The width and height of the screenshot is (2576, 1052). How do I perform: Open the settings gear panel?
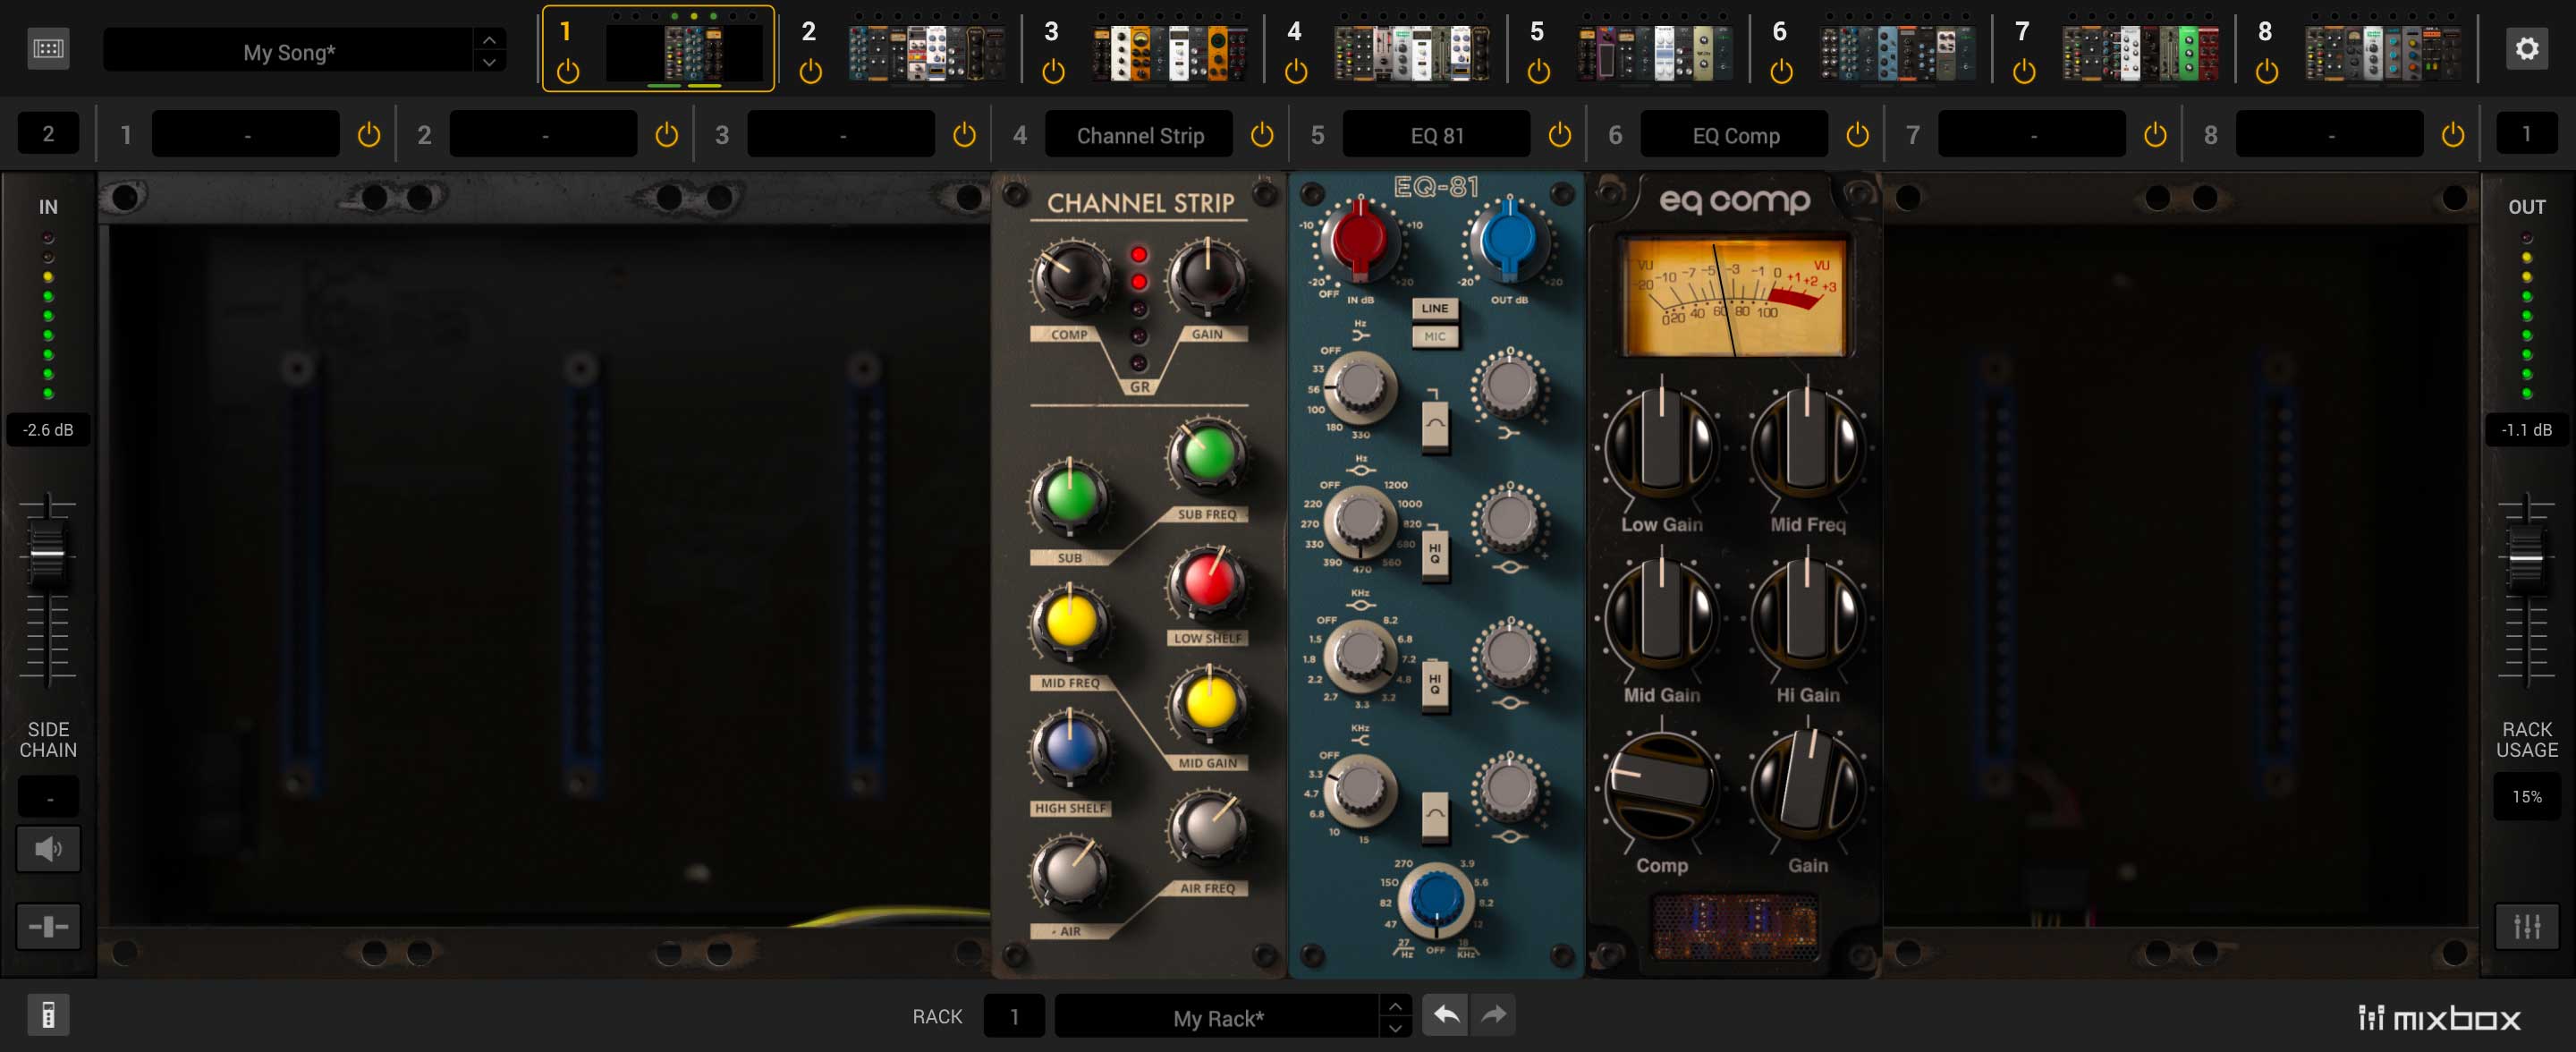[2527, 47]
